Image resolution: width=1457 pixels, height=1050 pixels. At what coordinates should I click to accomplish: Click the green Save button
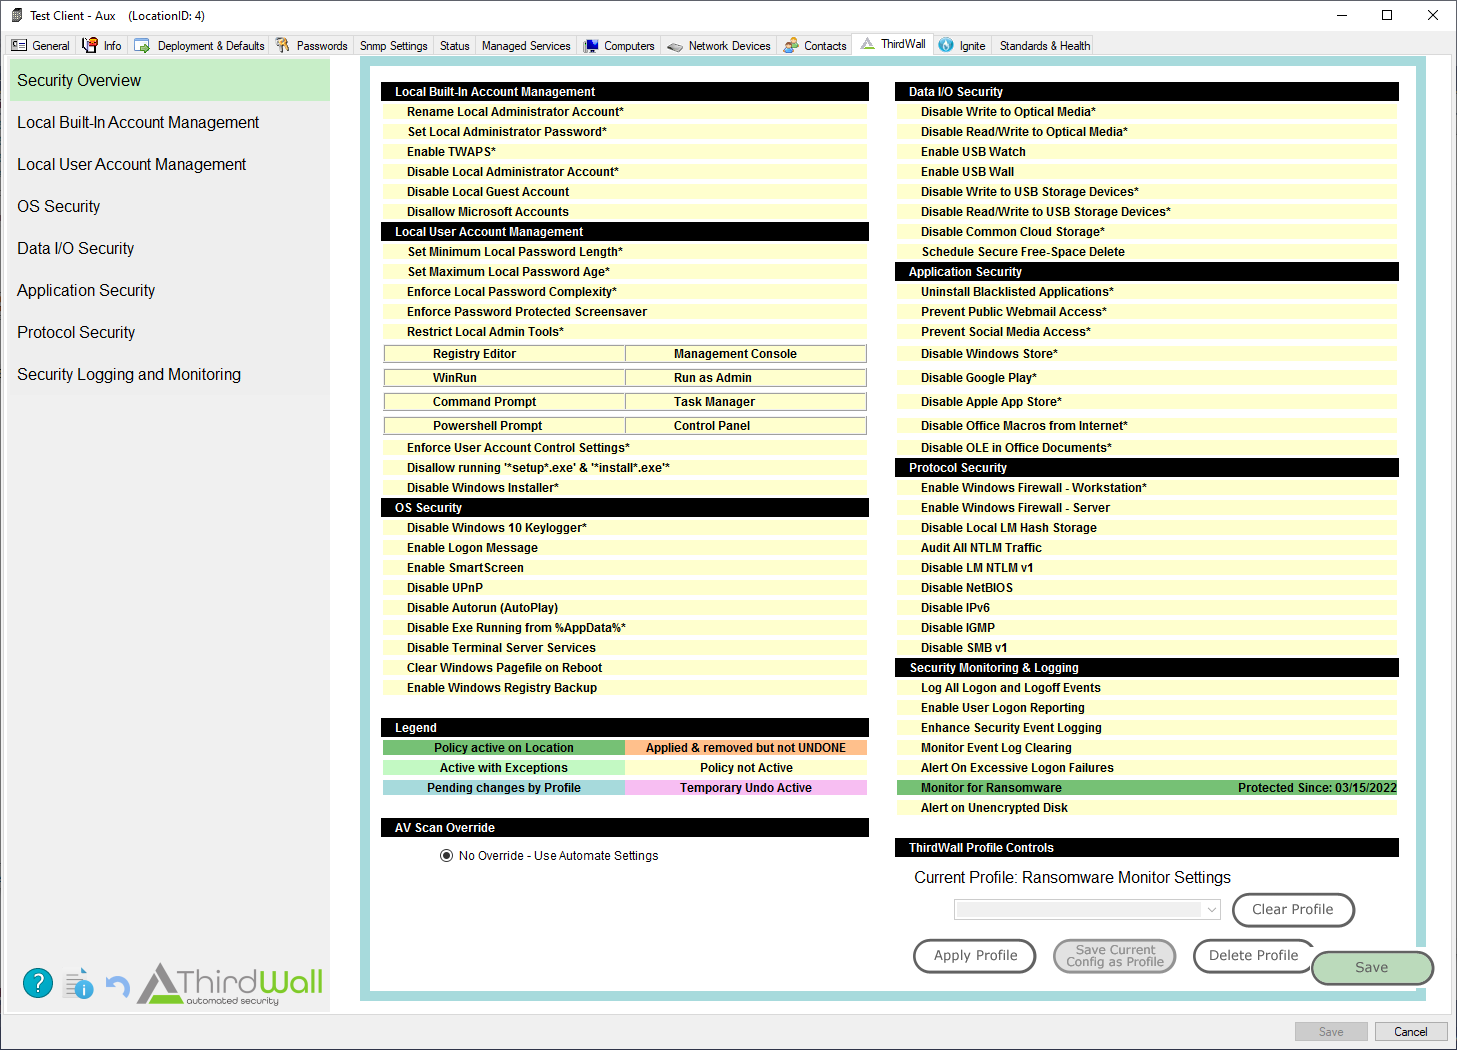1372,967
